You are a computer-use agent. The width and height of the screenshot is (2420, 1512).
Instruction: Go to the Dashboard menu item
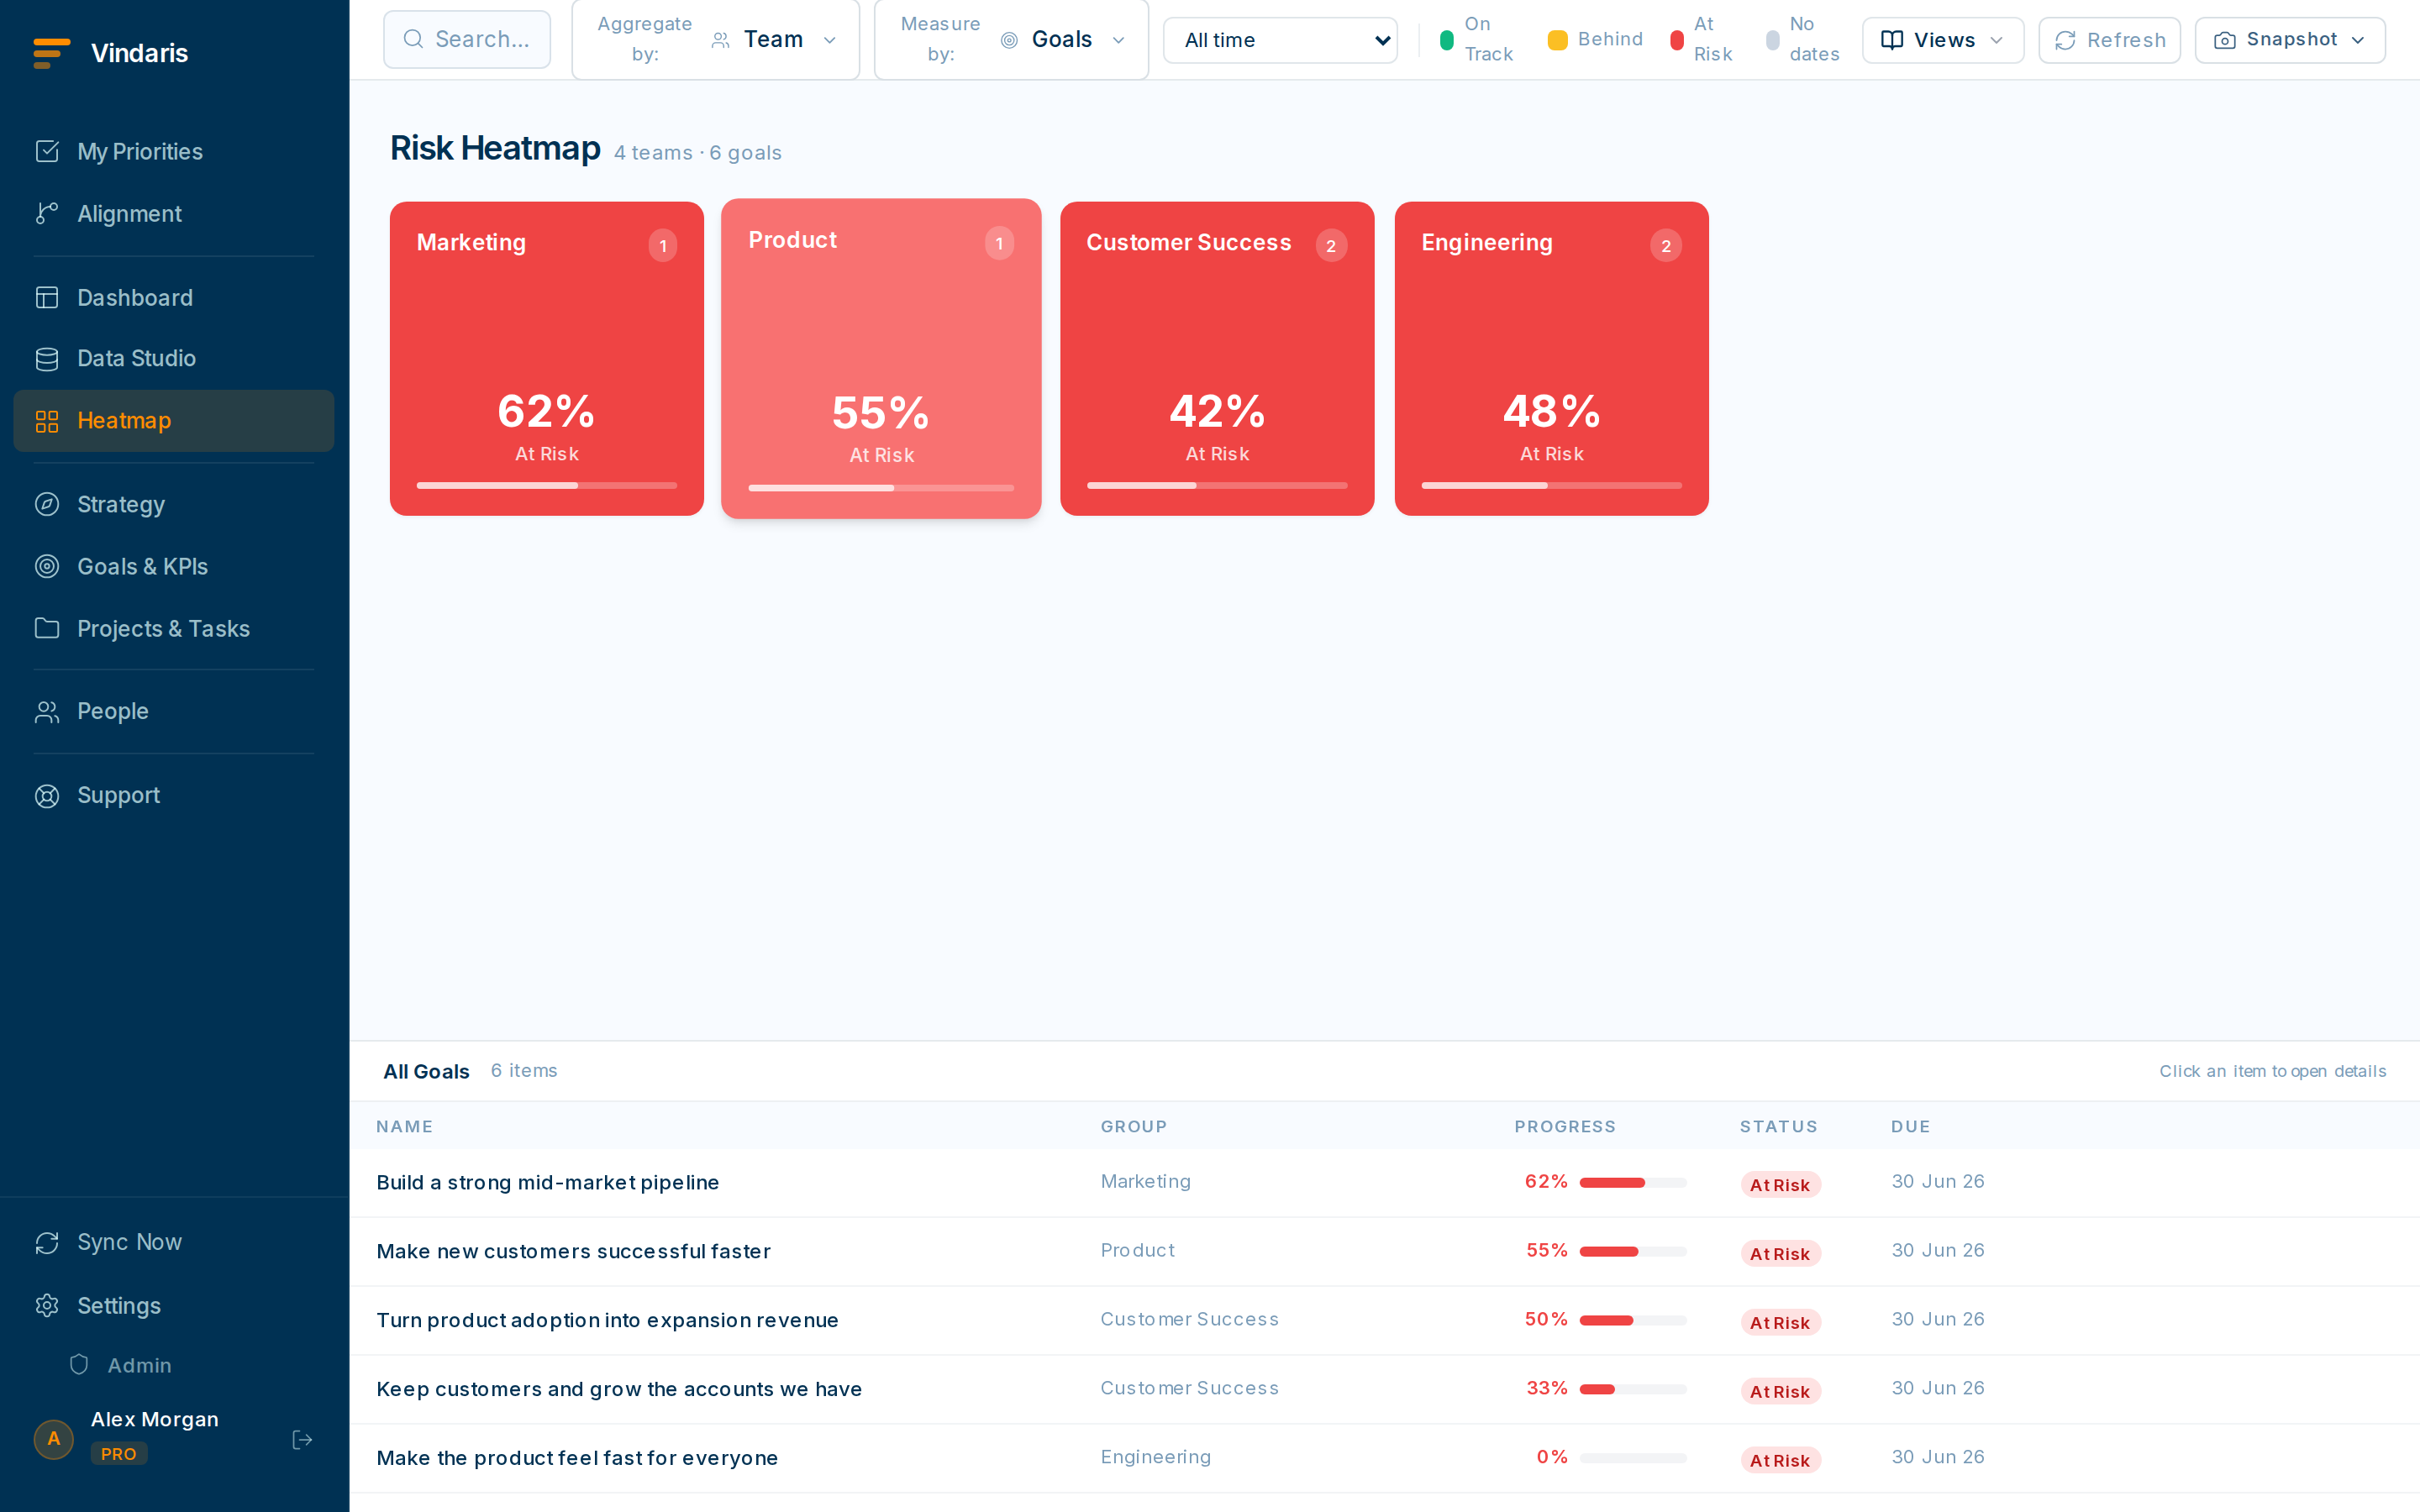[174, 297]
